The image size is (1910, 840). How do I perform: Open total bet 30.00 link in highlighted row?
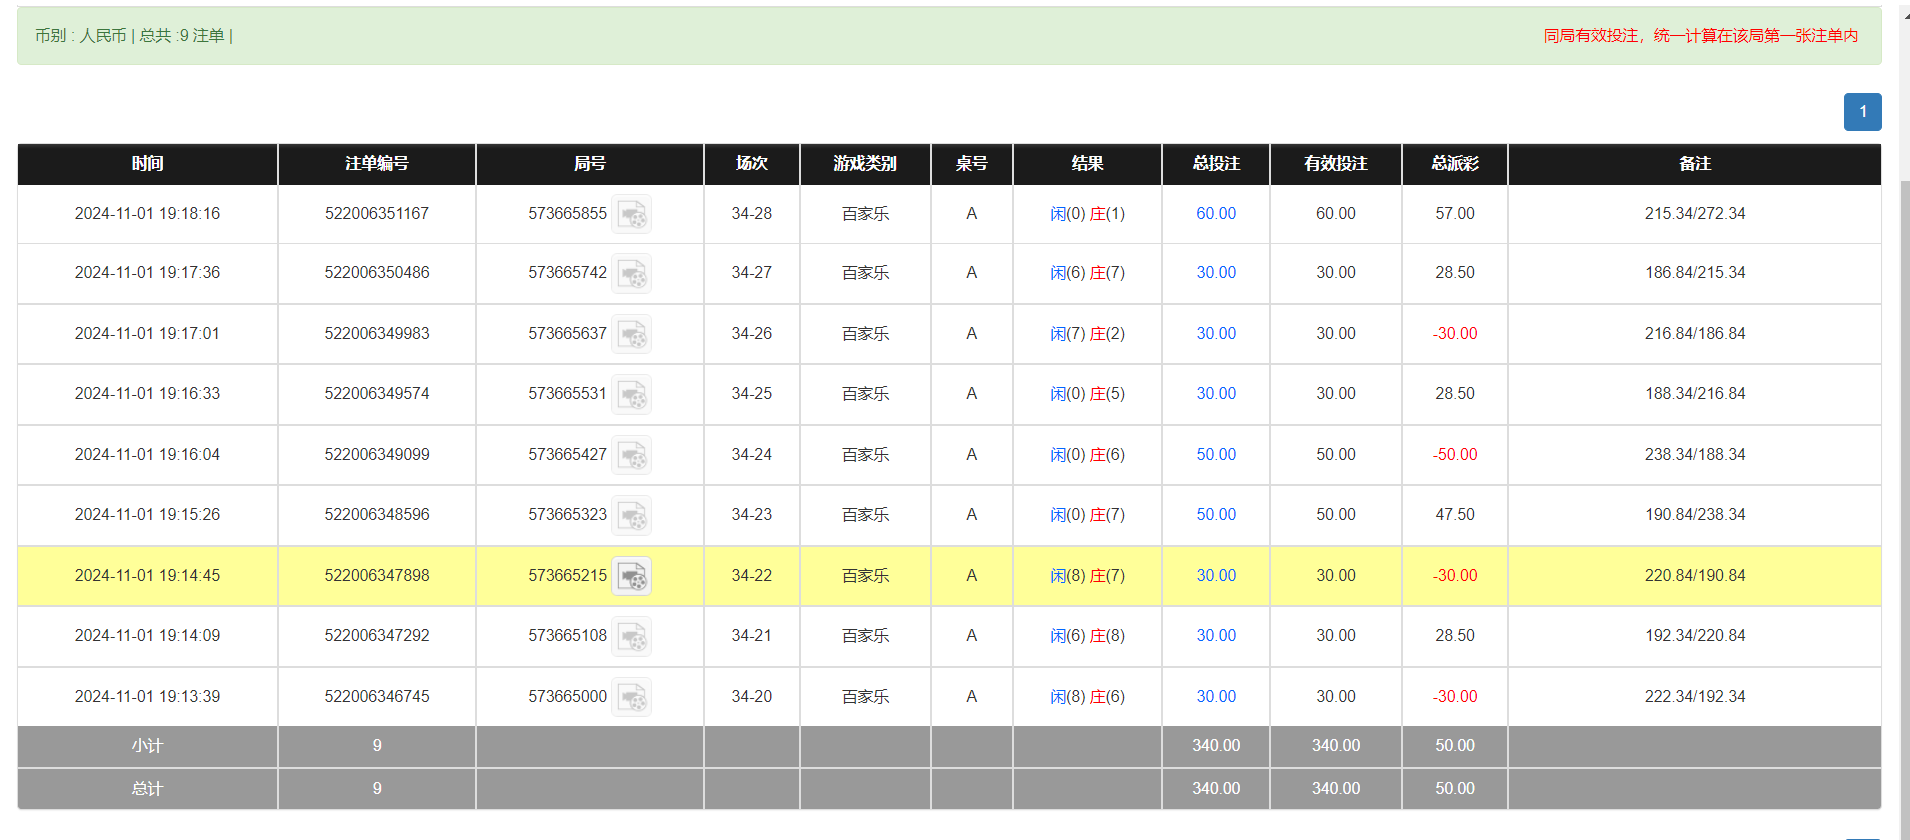click(1215, 576)
